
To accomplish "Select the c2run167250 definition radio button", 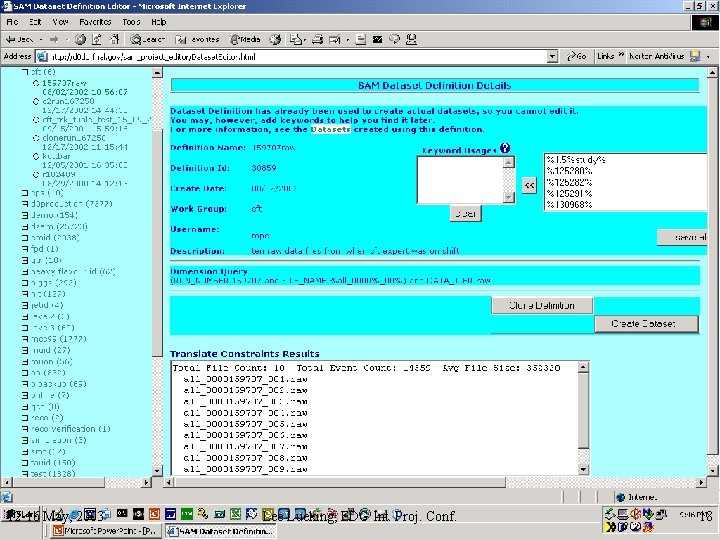I will 36,101.
